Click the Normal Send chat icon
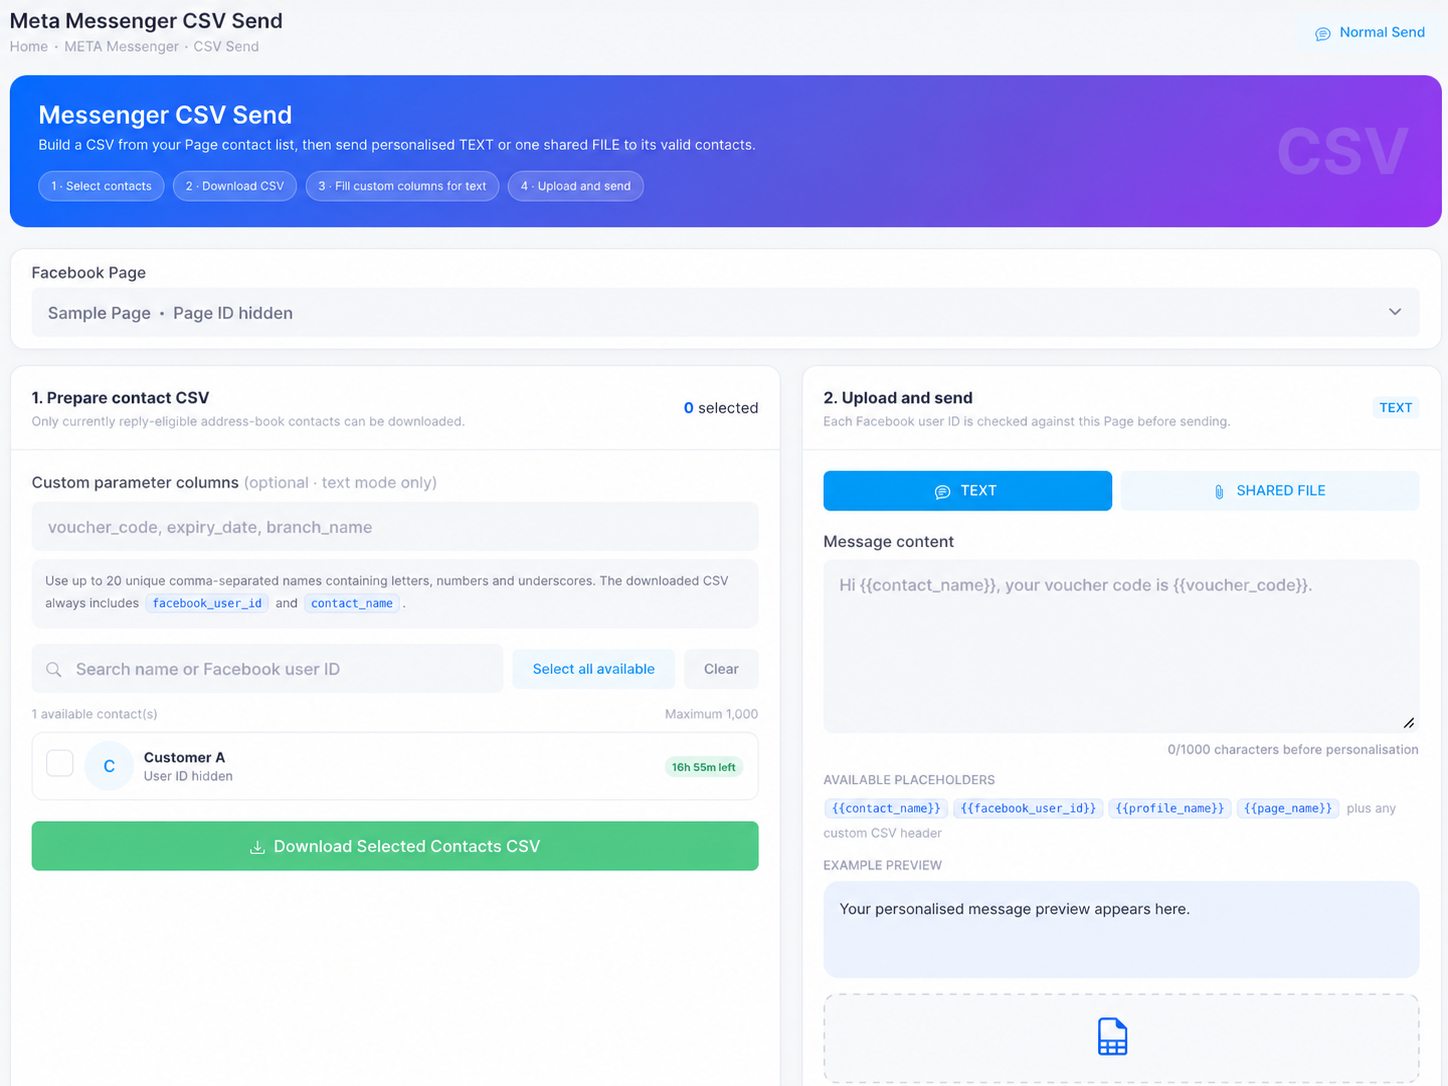The height and width of the screenshot is (1086, 1448). [x=1322, y=34]
